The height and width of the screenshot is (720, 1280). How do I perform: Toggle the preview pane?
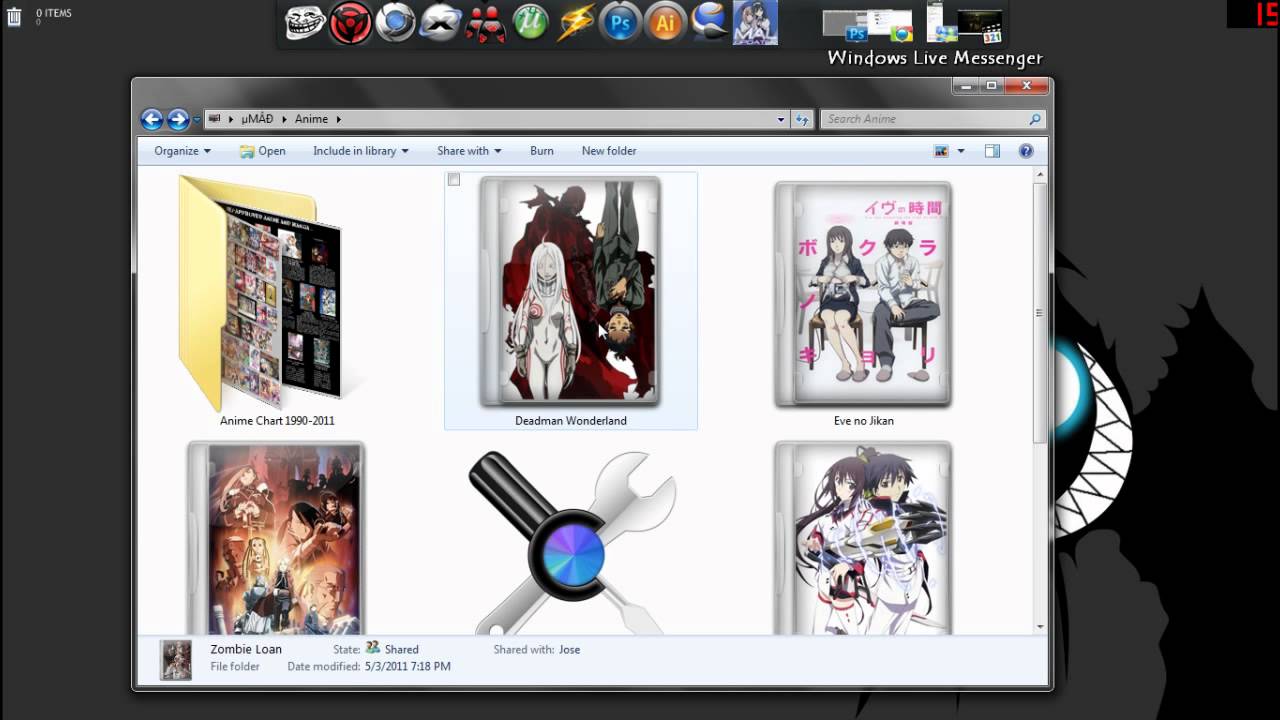tap(992, 151)
